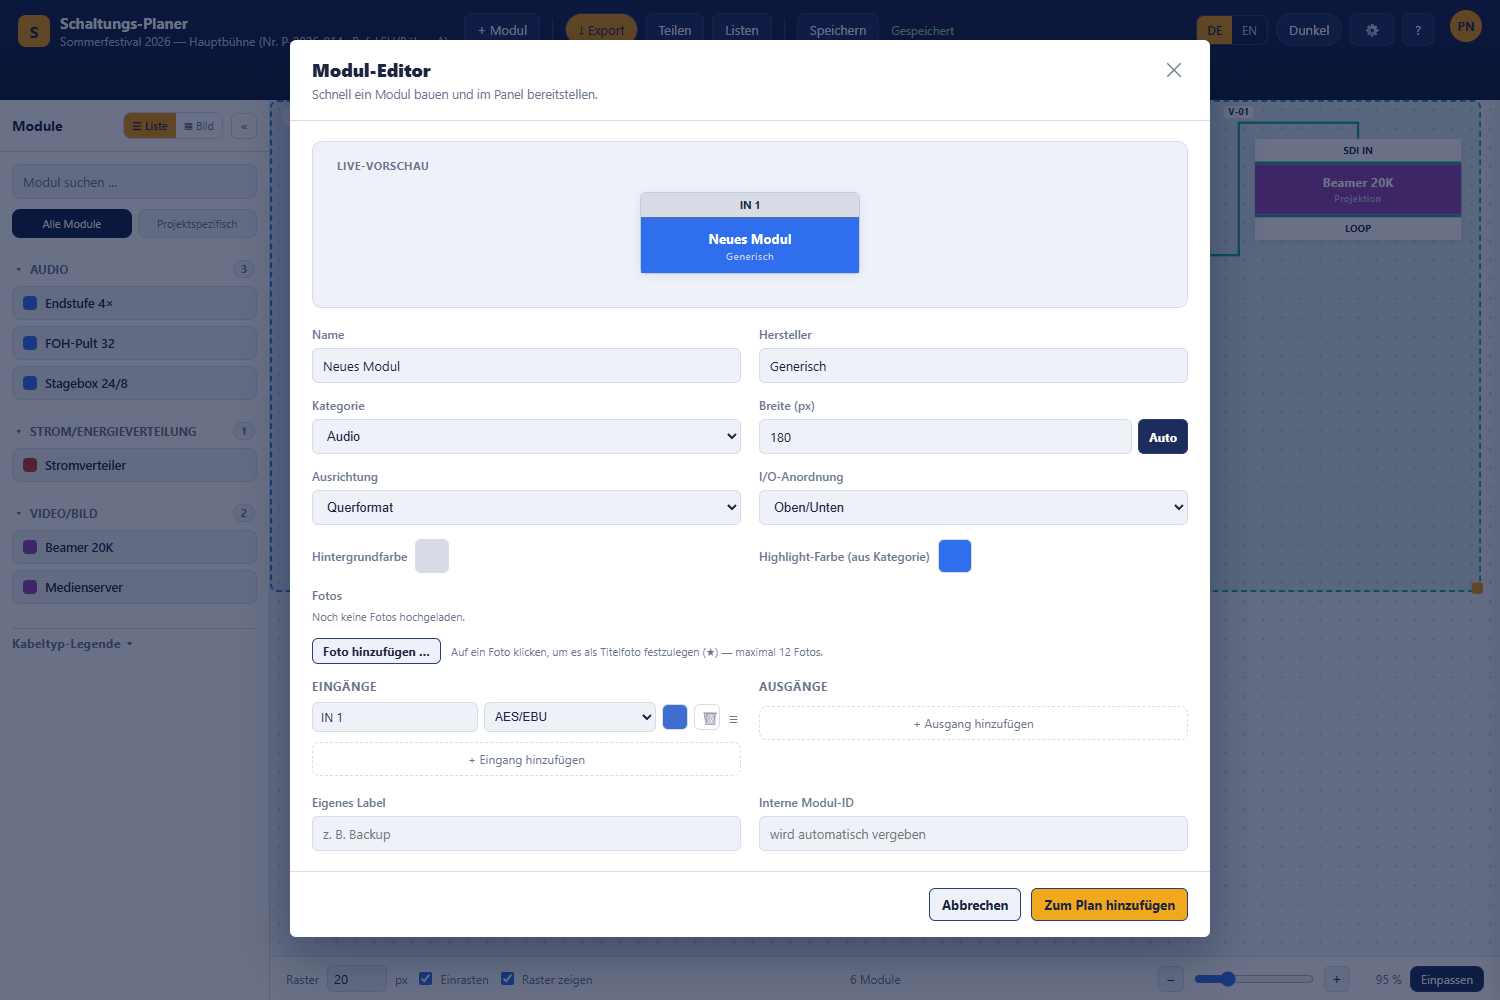Zoom in with the plus button
1500x1000 pixels.
1336,979
